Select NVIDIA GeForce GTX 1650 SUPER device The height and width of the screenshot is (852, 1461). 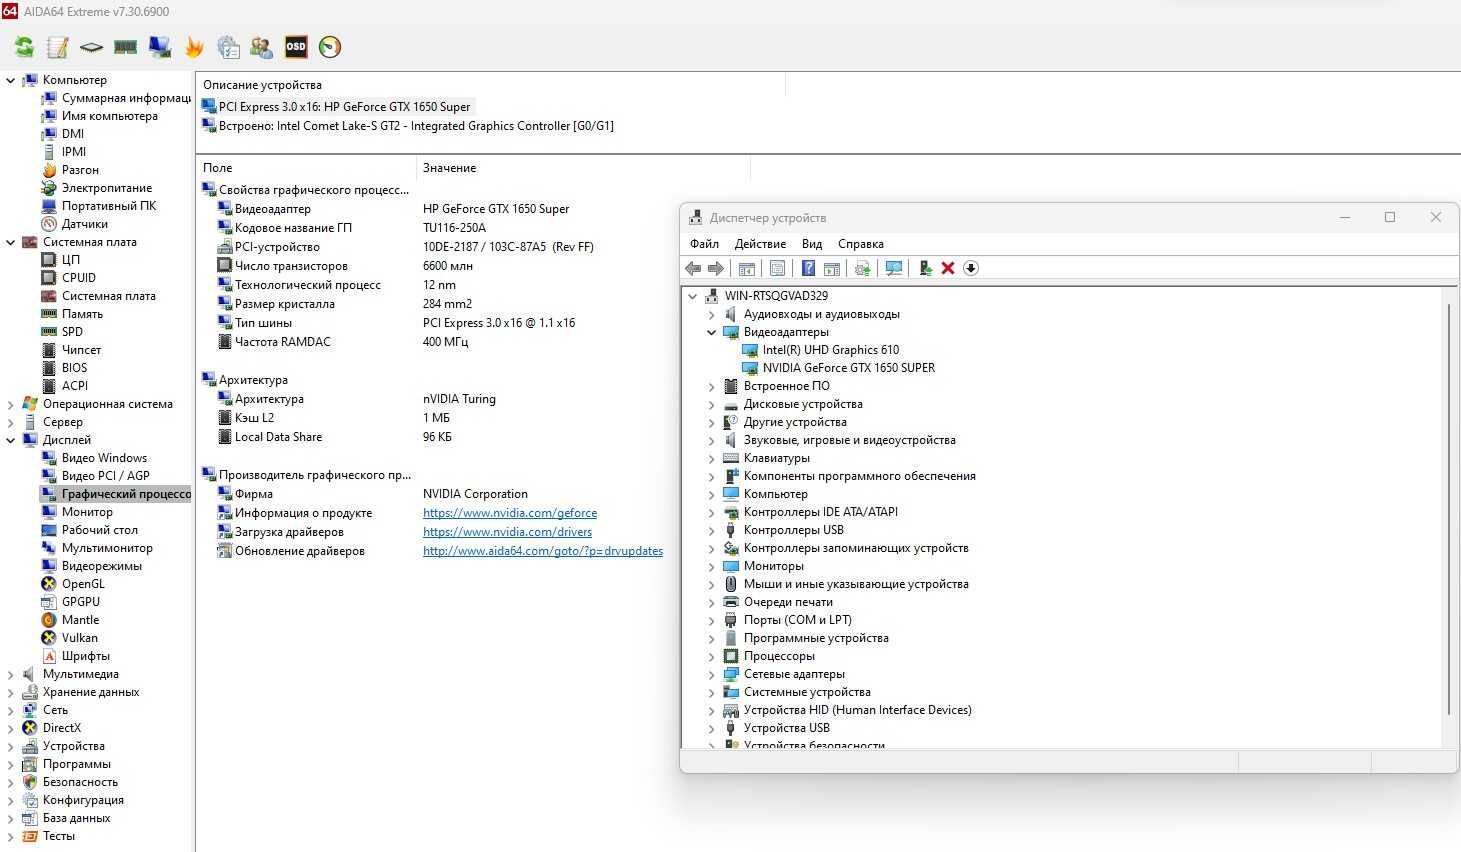[x=848, y=368]
